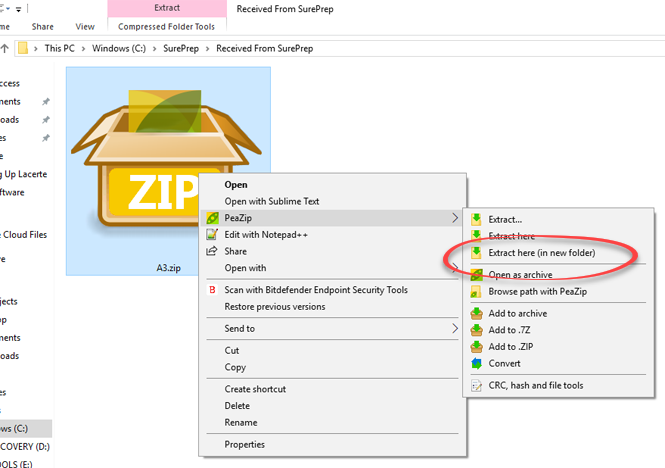Select Browse path with PeaZip

558,292
